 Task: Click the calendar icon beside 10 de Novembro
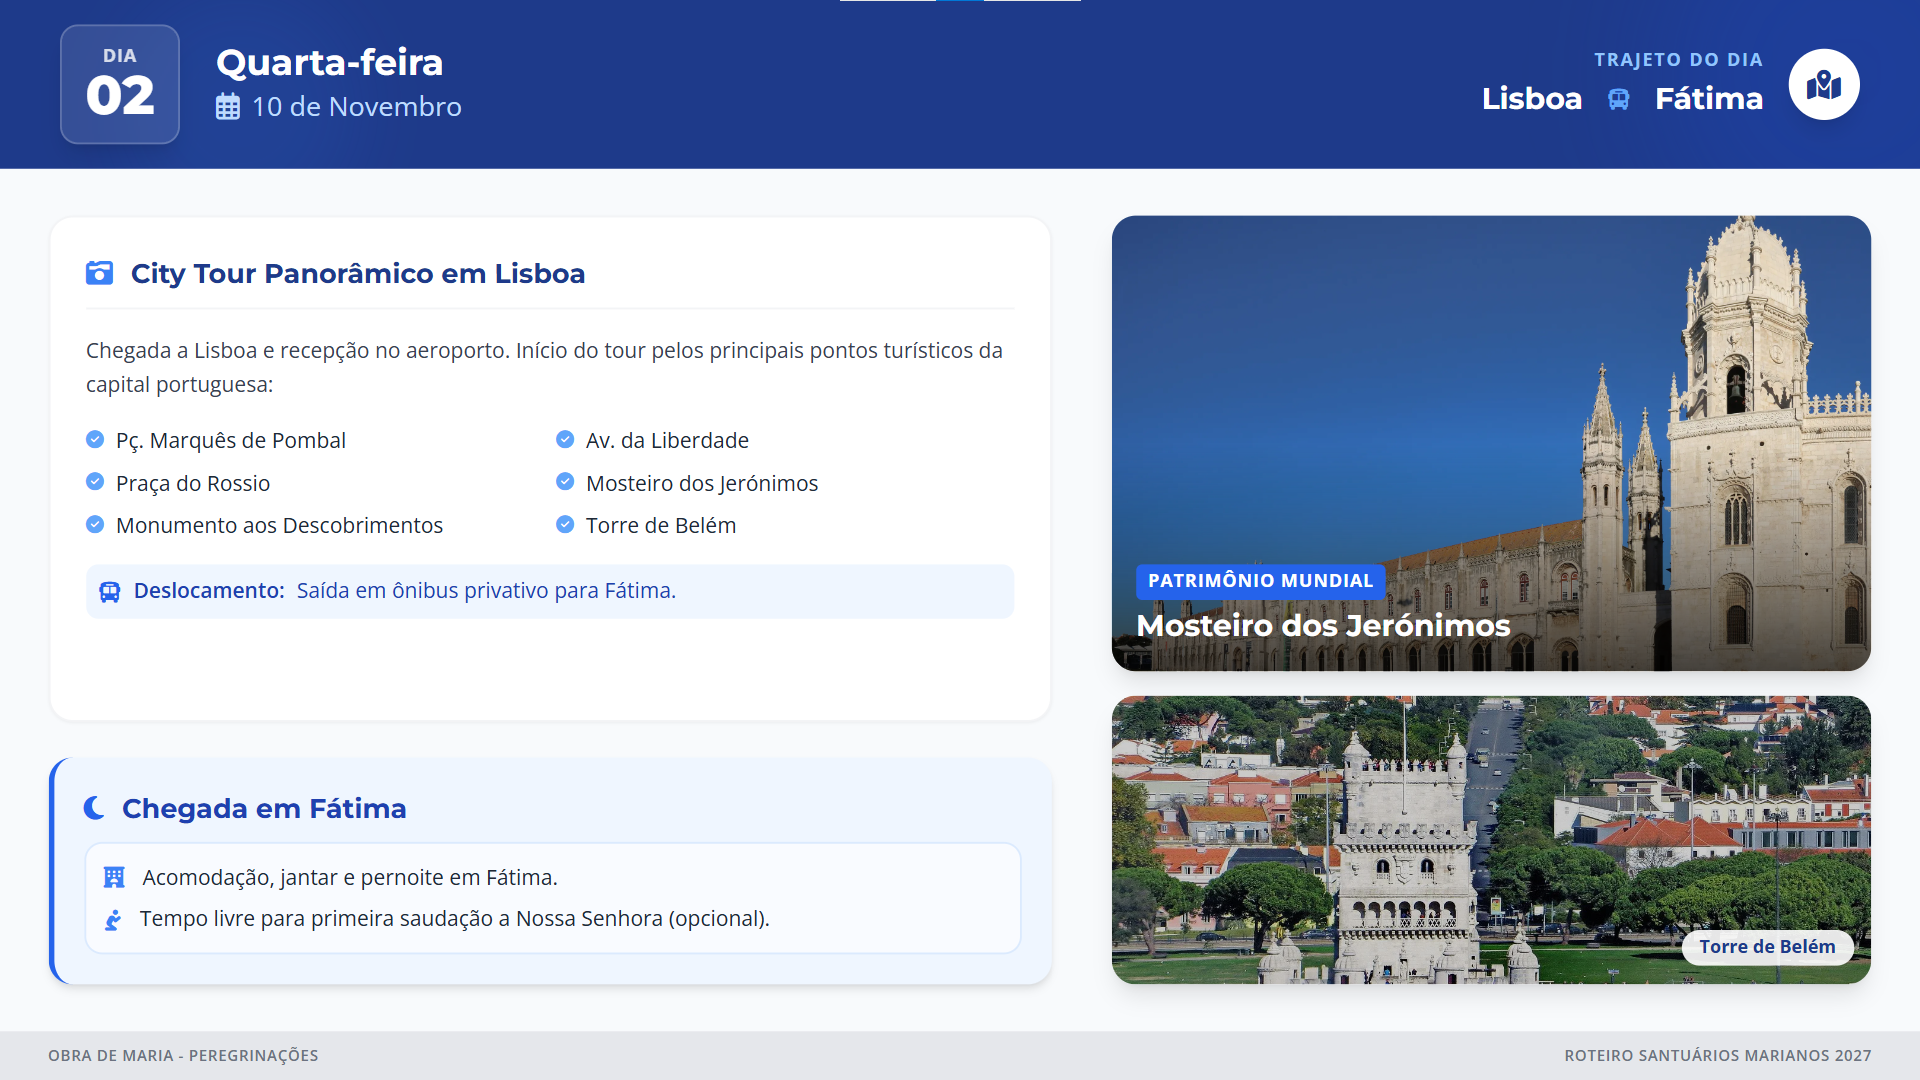228,107
